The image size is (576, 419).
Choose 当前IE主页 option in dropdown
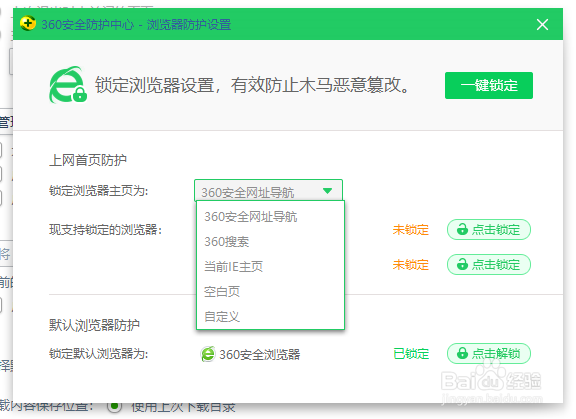click(270, 267)
